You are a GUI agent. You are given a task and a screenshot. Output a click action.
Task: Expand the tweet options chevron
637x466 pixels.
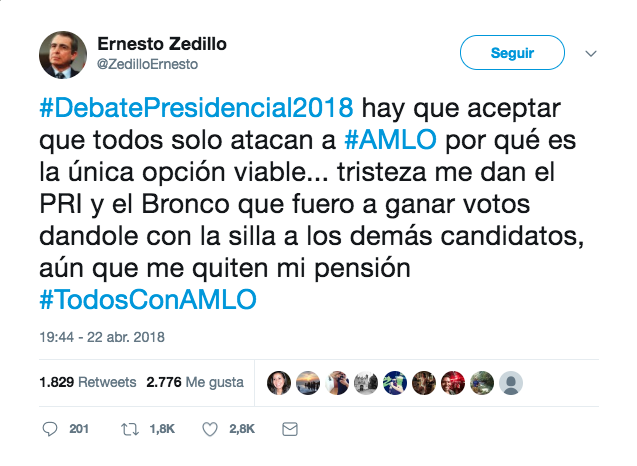[x=590, y=54]
